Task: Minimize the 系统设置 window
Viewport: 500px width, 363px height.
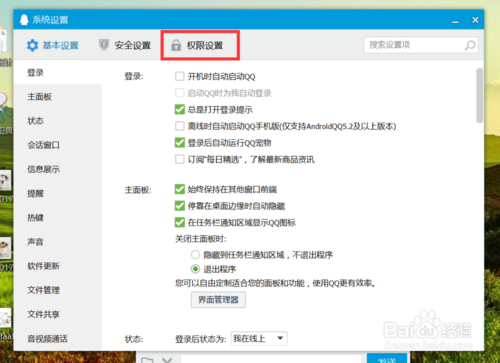Action: click(455, 21)
